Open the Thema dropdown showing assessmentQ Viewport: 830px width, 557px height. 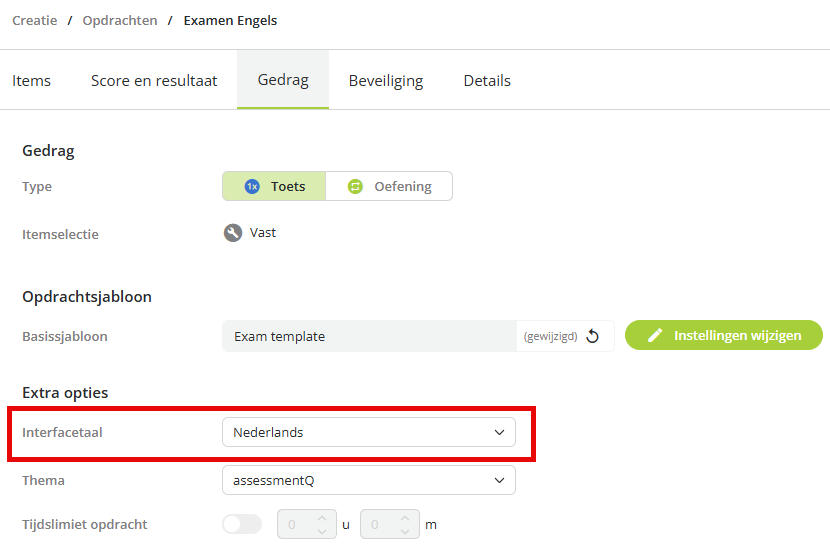369,480
